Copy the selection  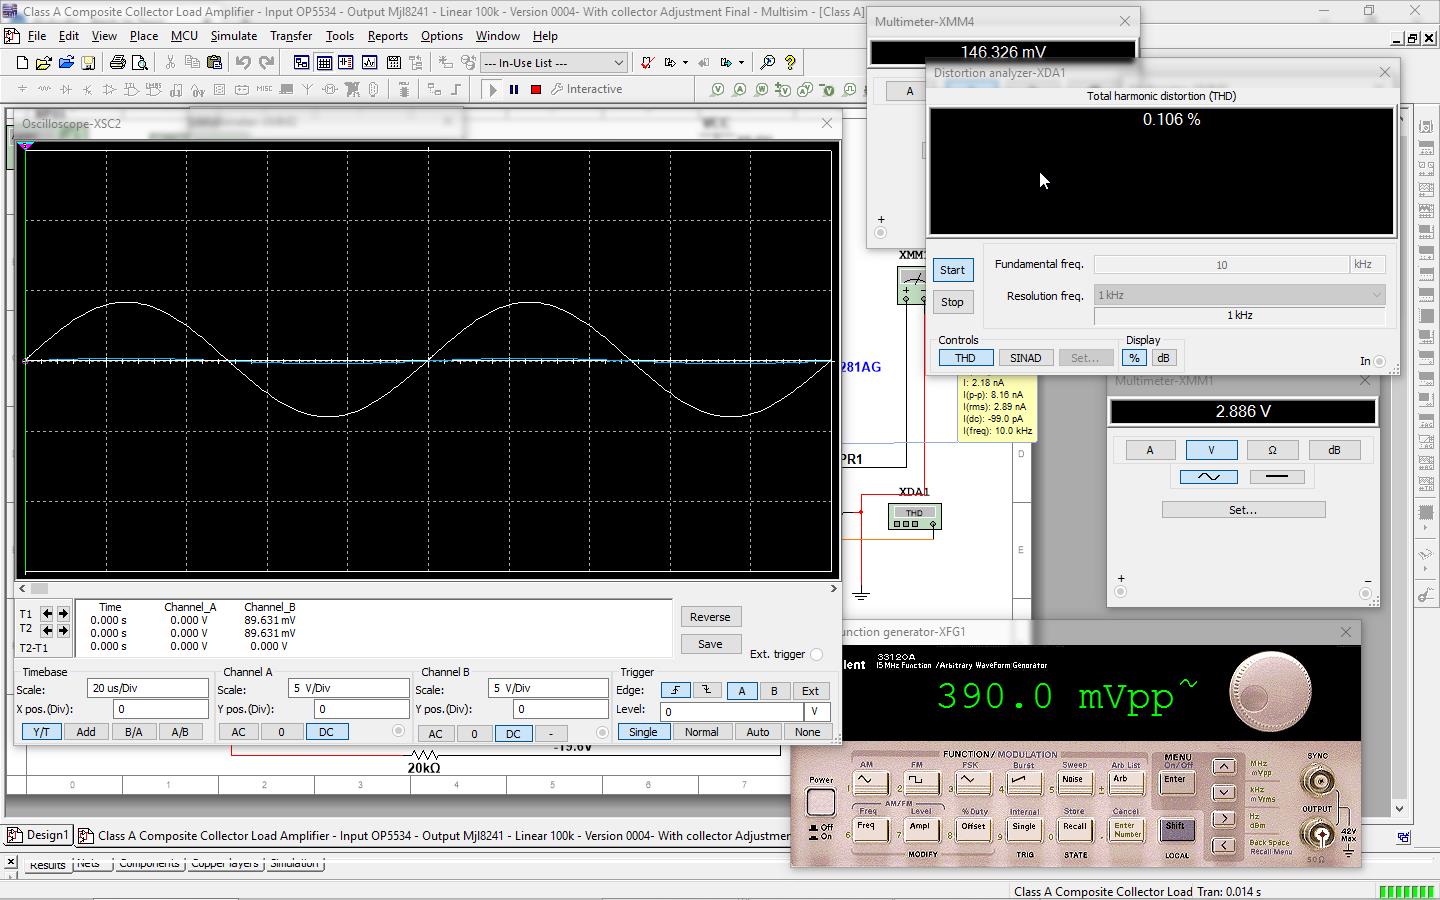[x=192, y=62]
